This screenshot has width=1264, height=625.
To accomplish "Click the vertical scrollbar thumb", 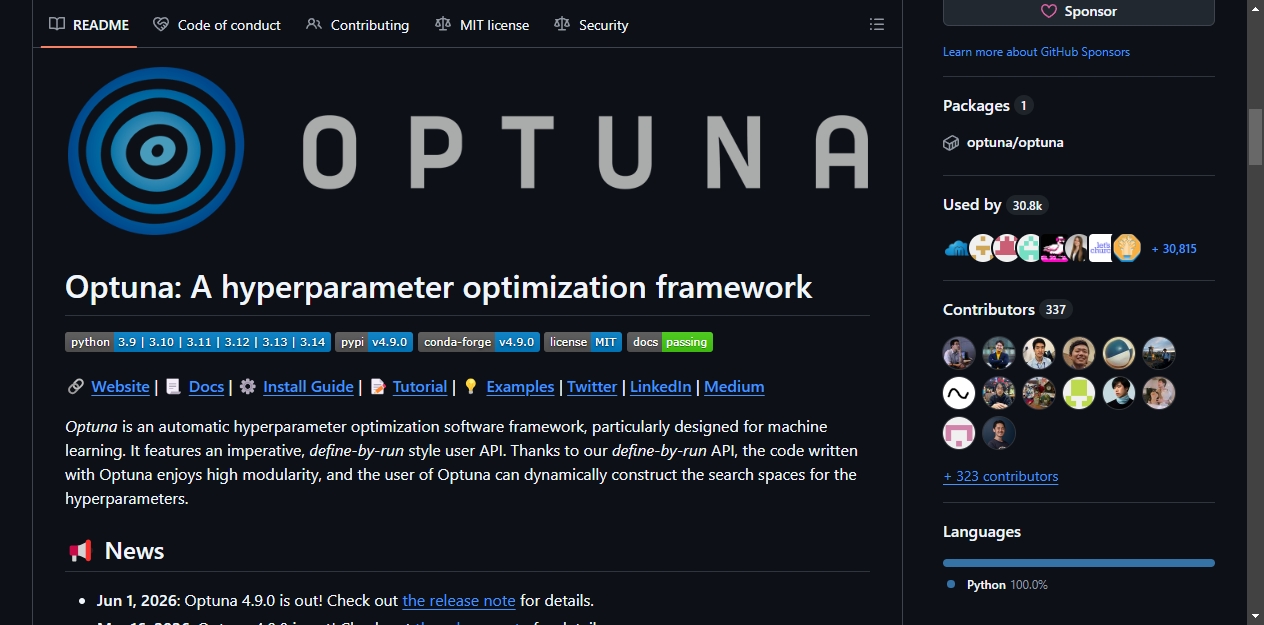I will (1256, 136).
